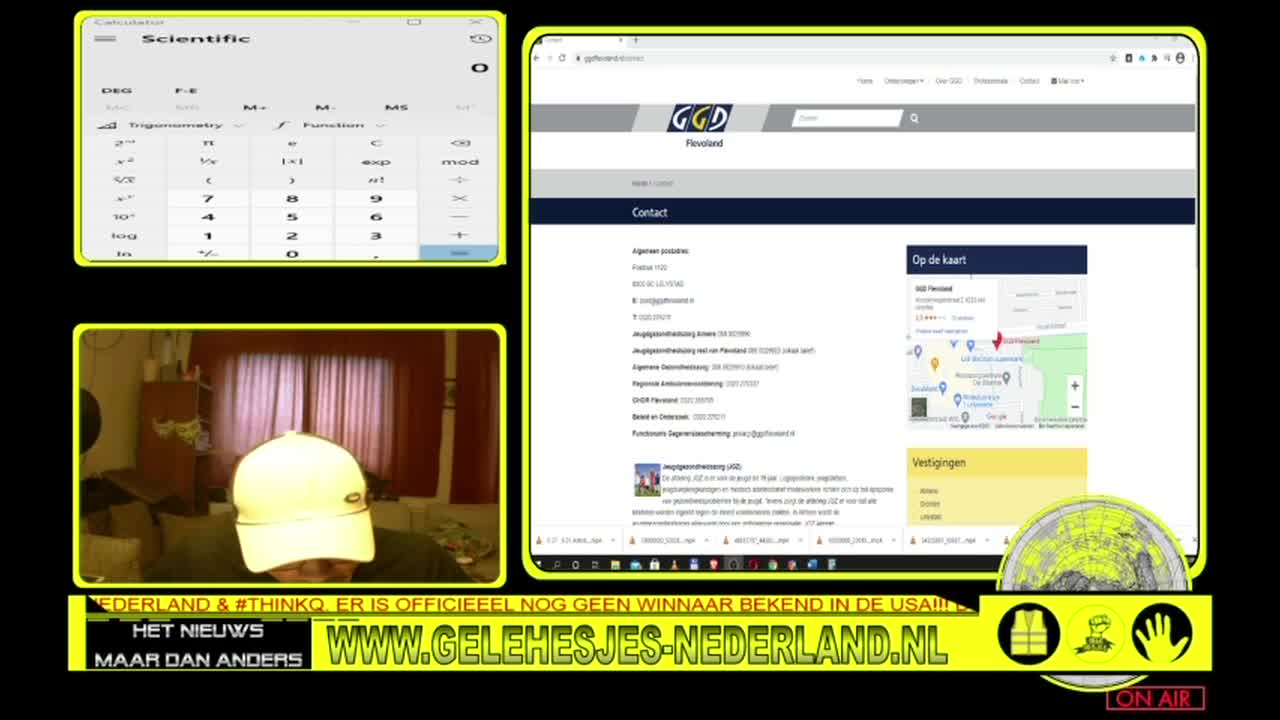1280x720 pixels.
Task: Open the Calculator hamburger navigation menu
Action: point(105,39)
